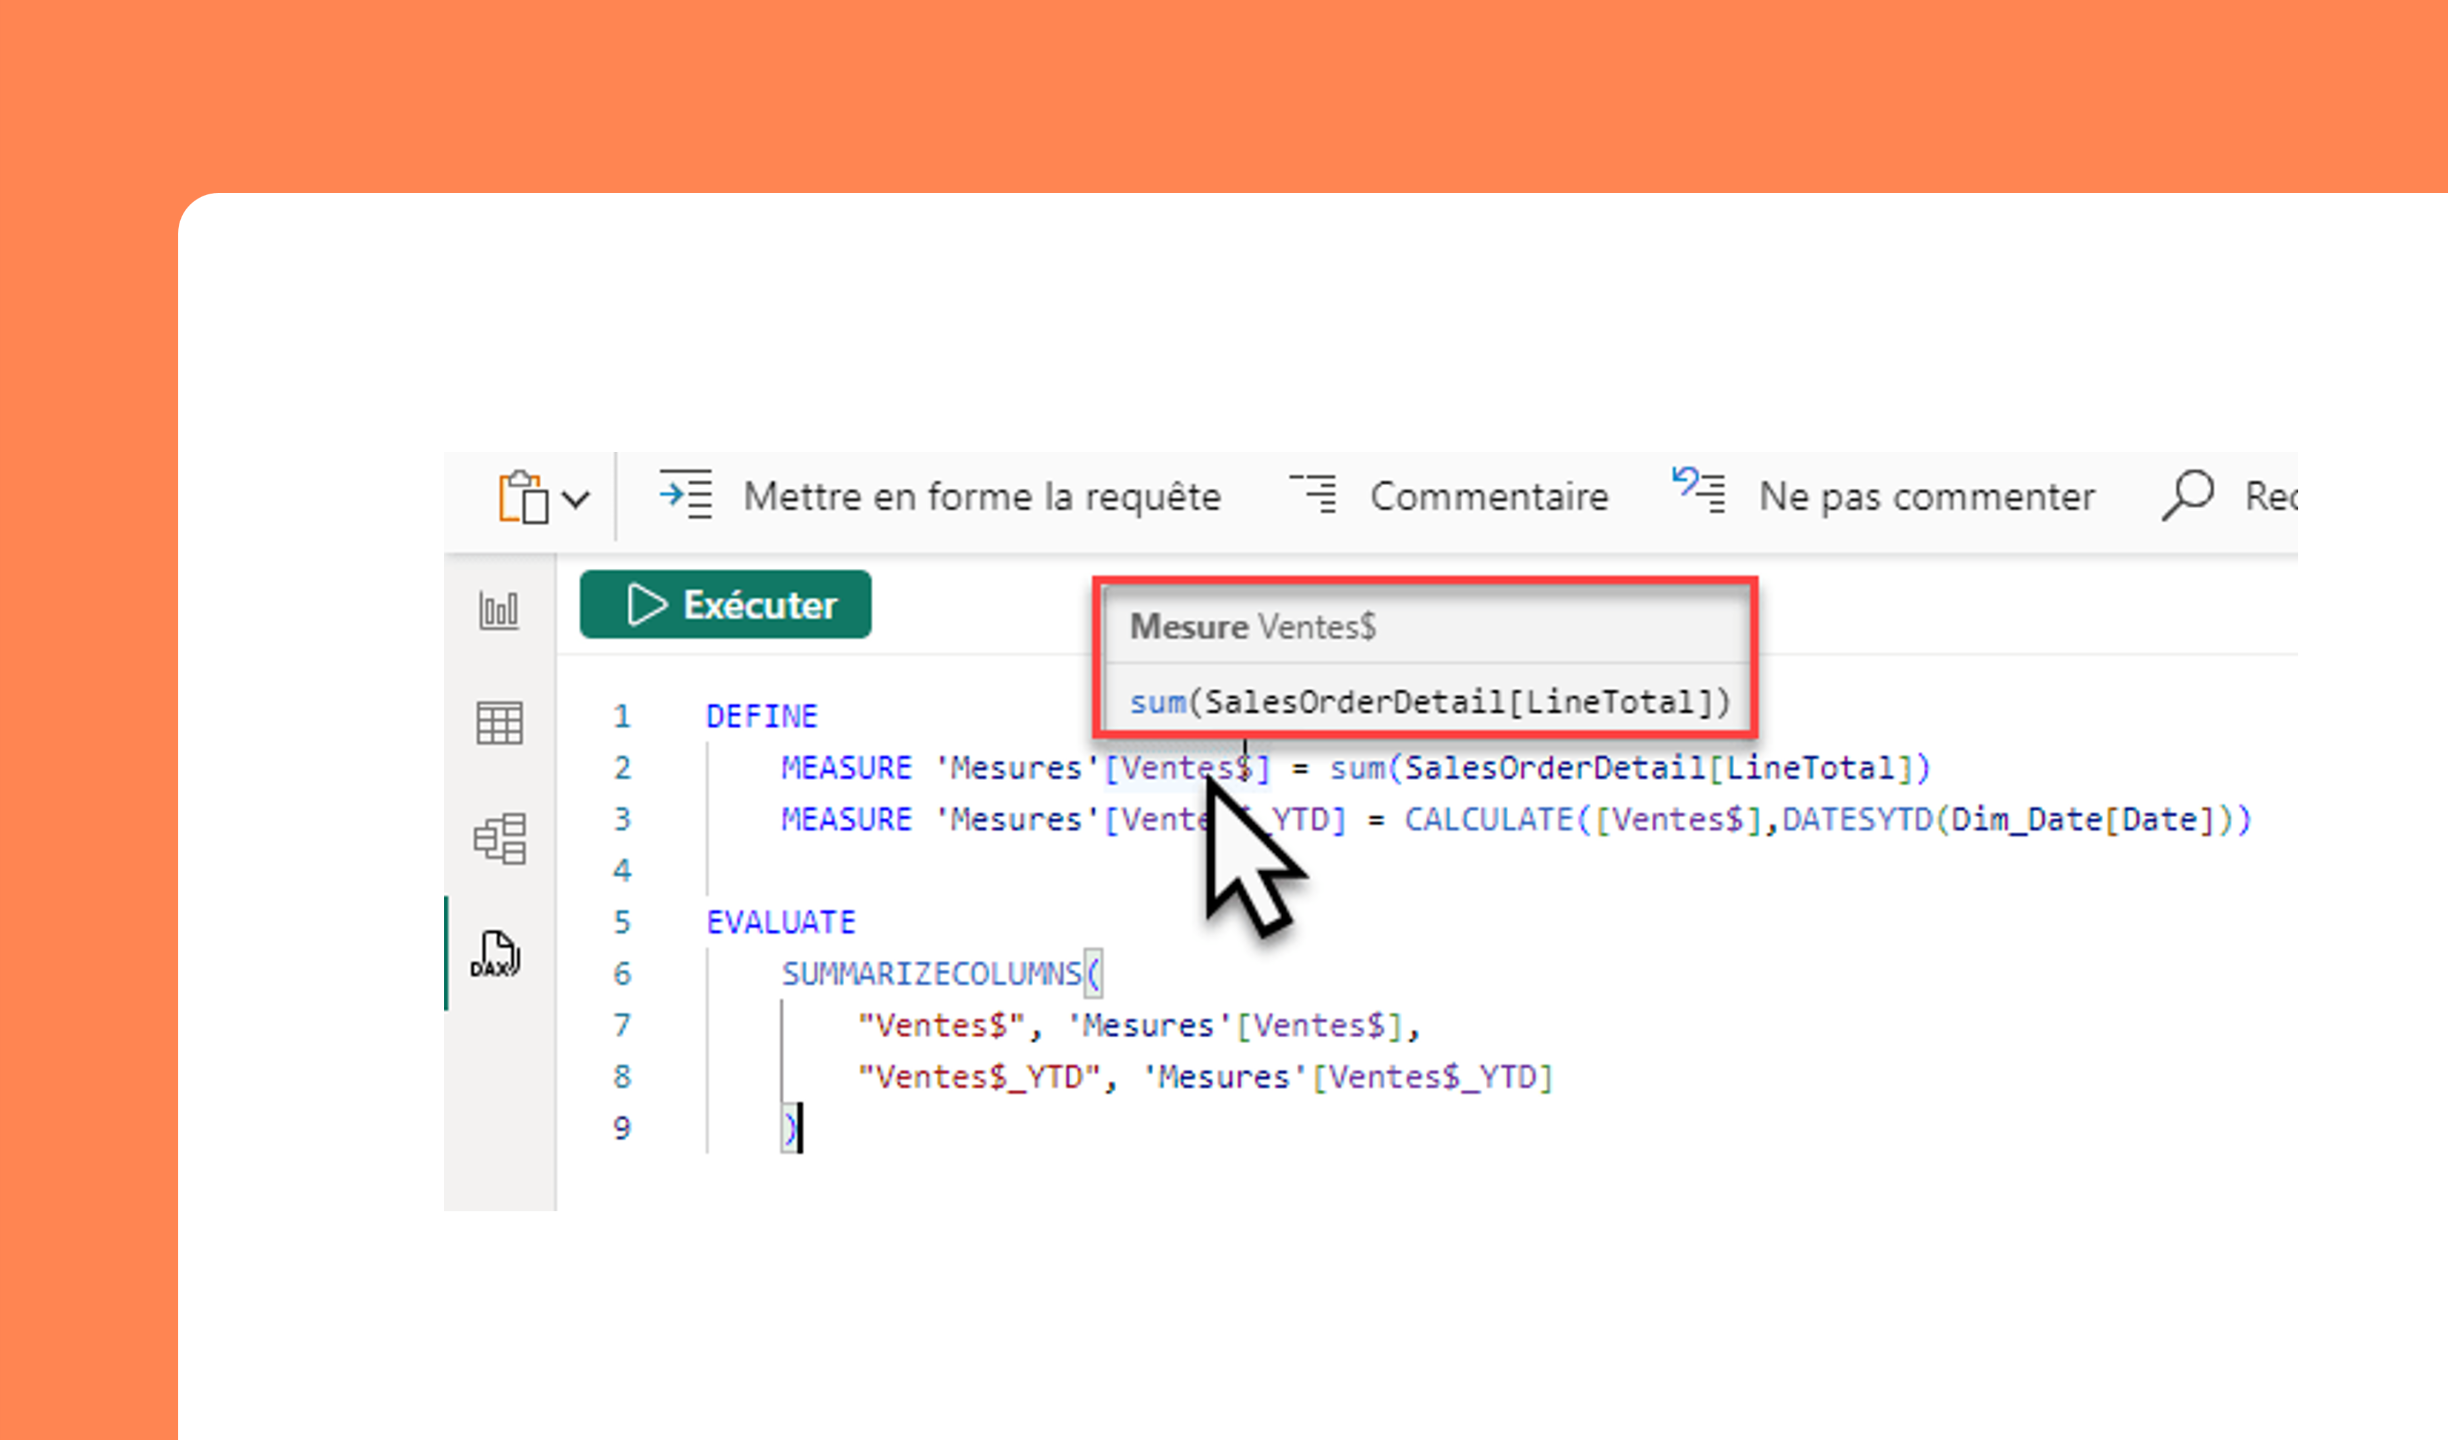The width and height of the screenshot is (2448, 1440).
Task: Click Mettre en forme la requête
Action: (x=981, y=497)
